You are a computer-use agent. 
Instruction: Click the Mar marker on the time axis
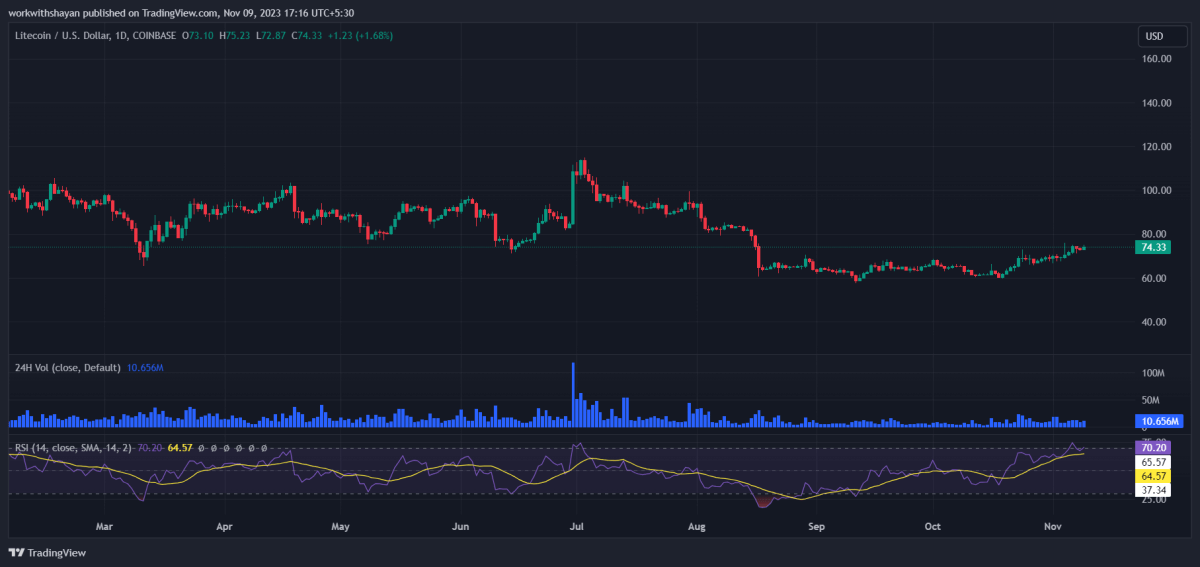click(104, 525)
